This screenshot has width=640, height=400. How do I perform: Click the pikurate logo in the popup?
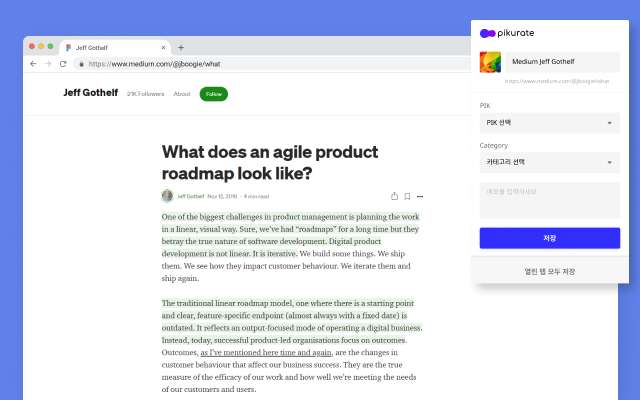click(x=507, y=33)
